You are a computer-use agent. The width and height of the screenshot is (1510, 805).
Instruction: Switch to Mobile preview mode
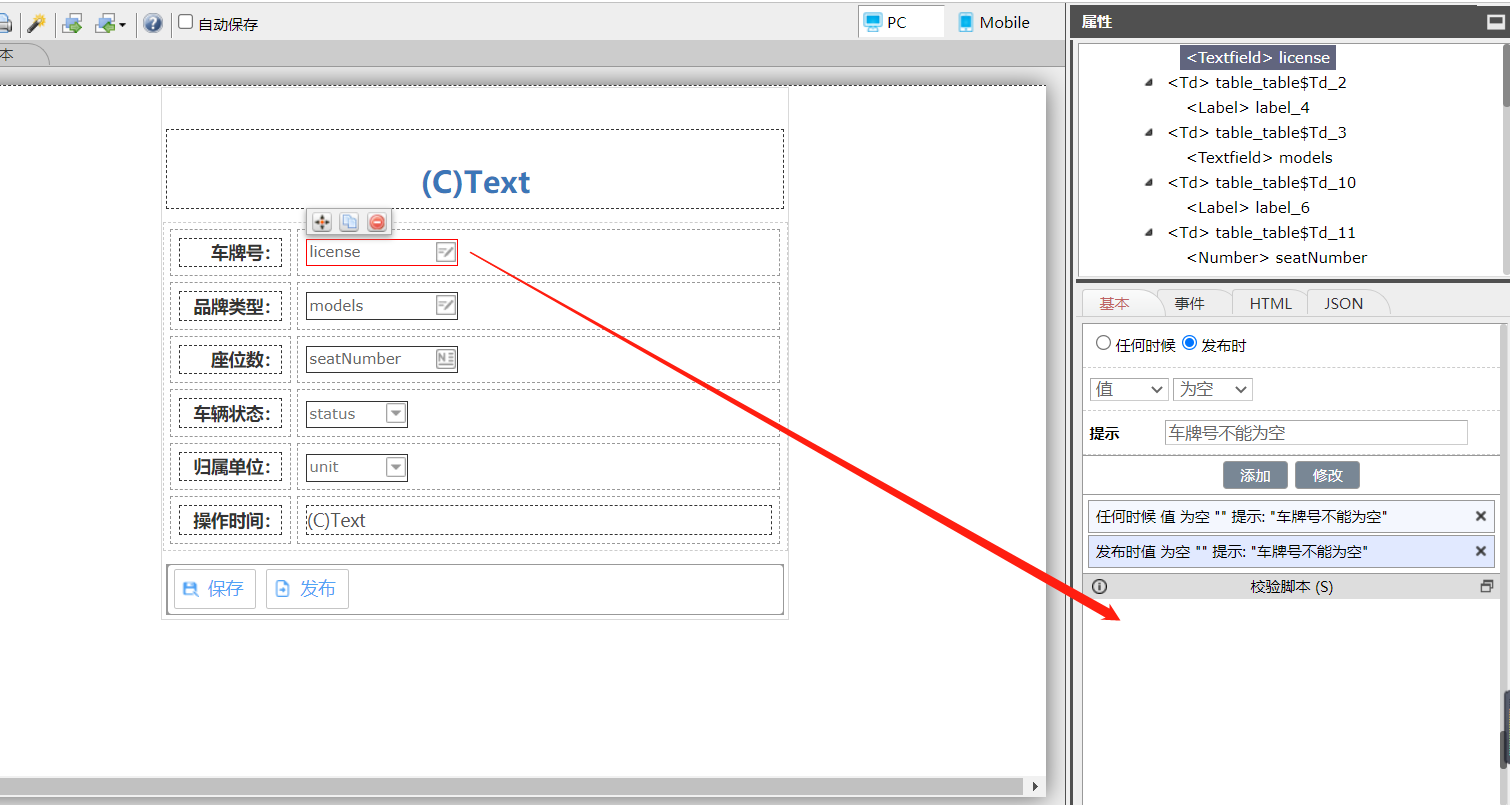994,22
